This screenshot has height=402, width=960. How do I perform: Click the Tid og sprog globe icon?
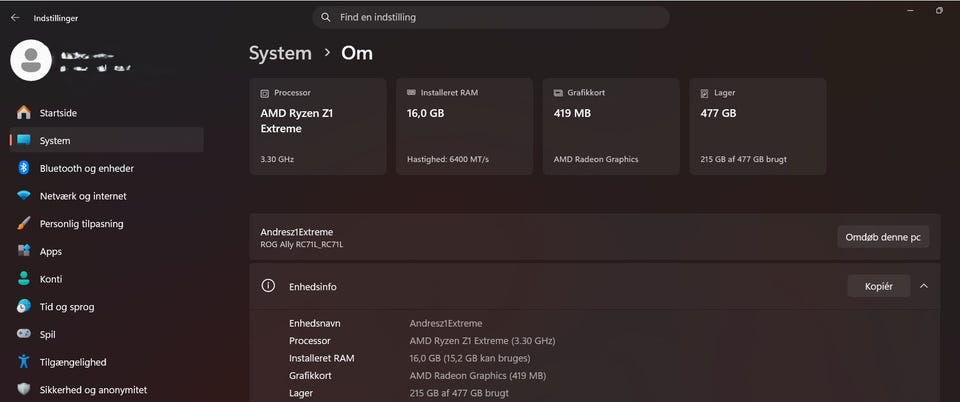tap(24, 307)
